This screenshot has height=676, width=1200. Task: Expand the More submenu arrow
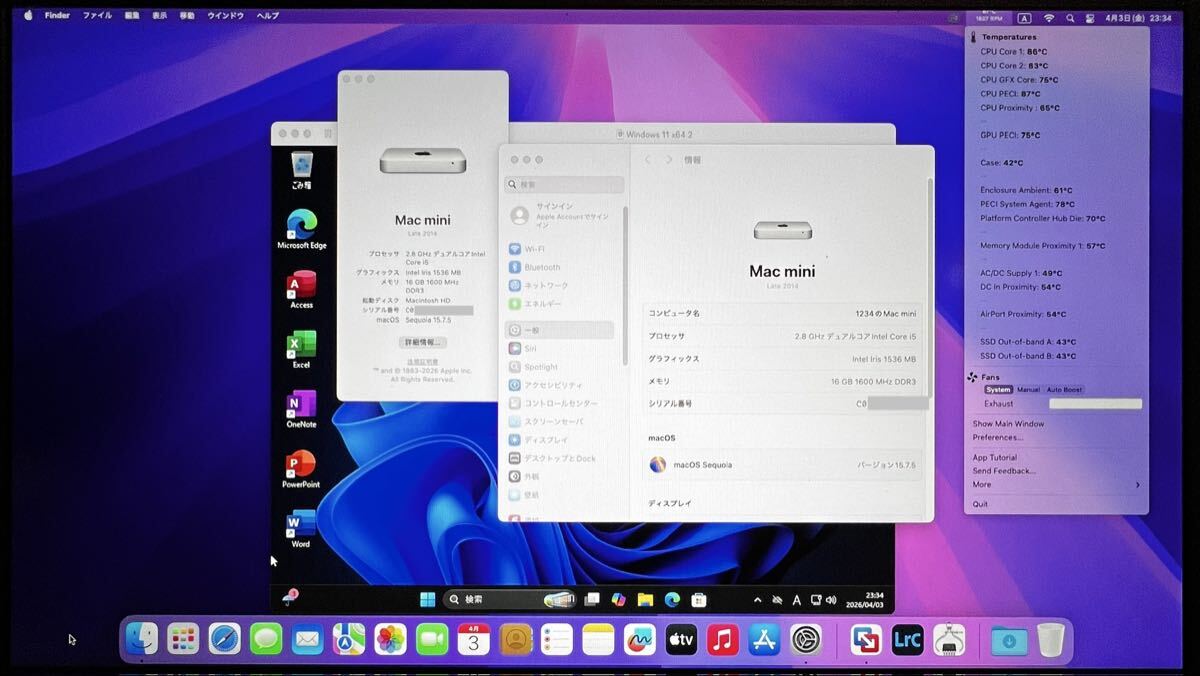pyautogui.click(x=1137, y=485)
